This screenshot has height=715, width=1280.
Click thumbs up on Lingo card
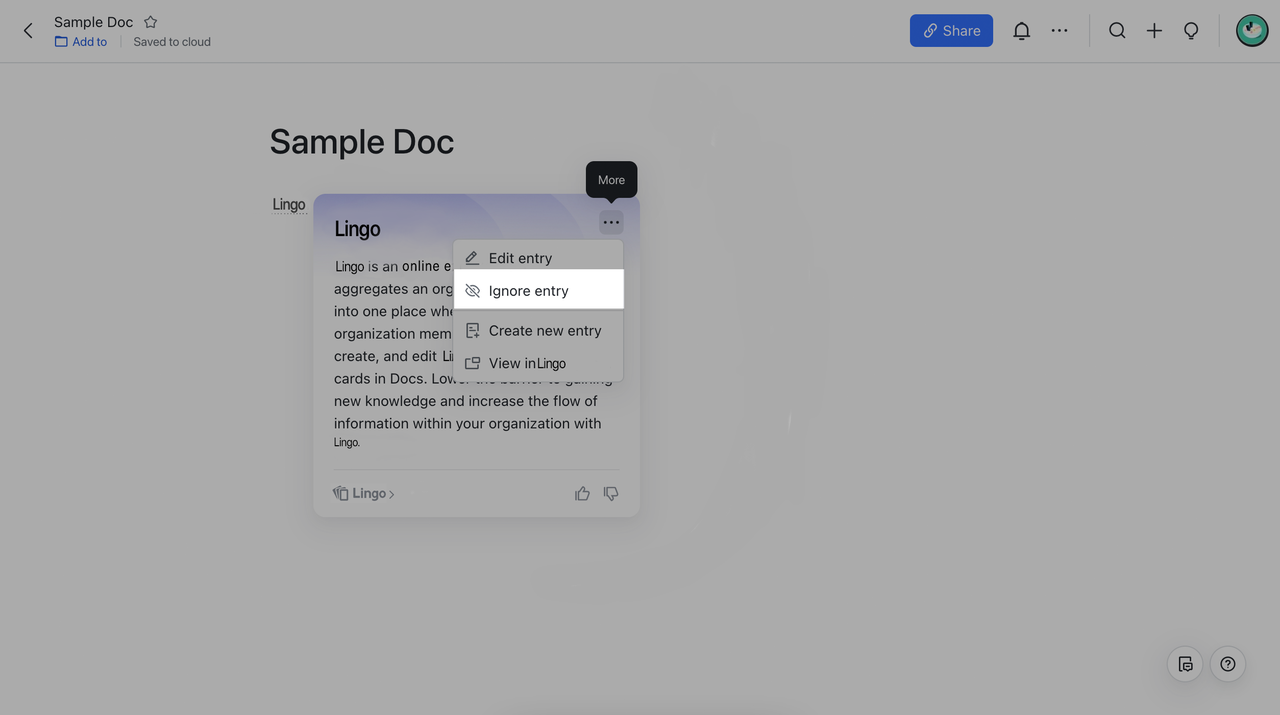click(582, 493)
